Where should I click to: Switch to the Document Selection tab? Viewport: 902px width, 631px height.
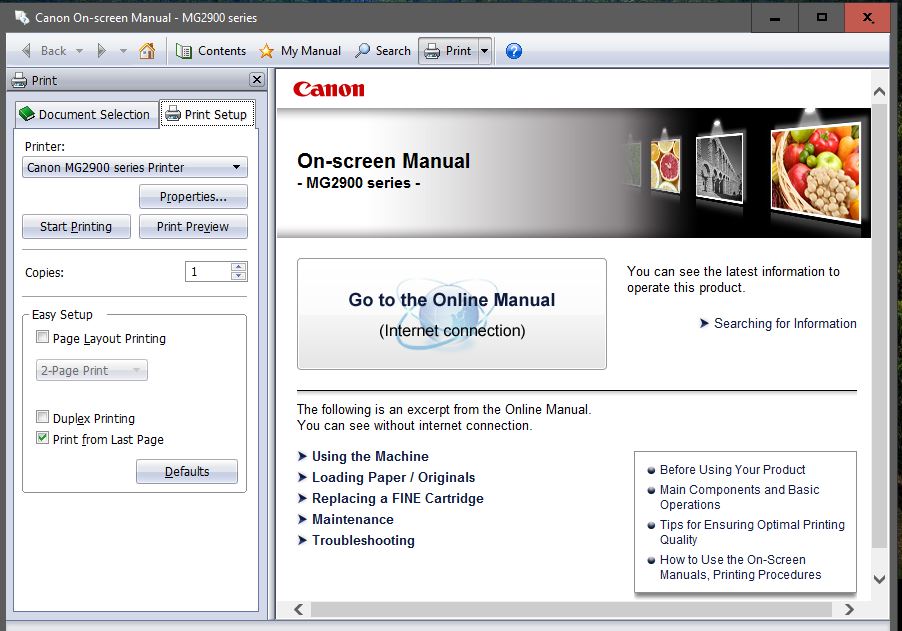(x=84, y=115)
